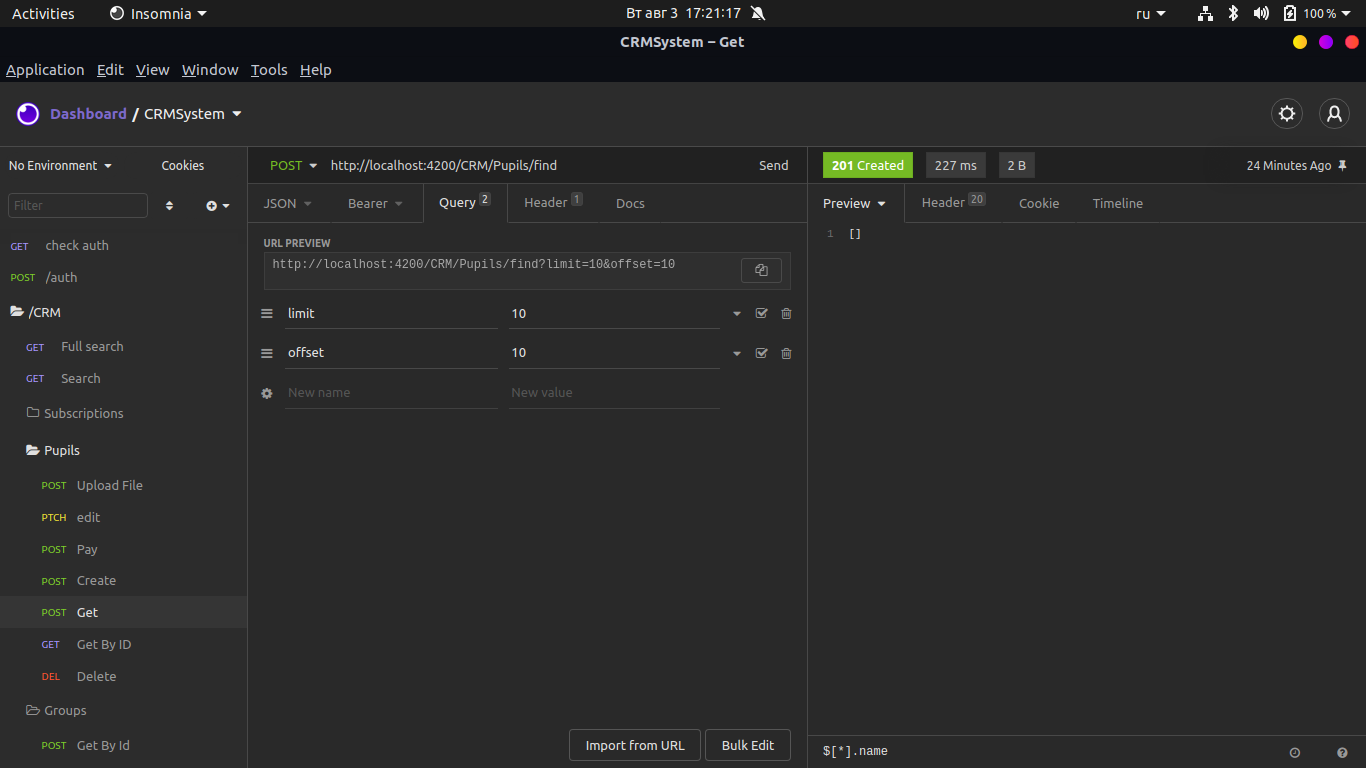Open the offset value type dropdown arrow
This screenshot has height=768, width=1366.
[x=737, y=353]
